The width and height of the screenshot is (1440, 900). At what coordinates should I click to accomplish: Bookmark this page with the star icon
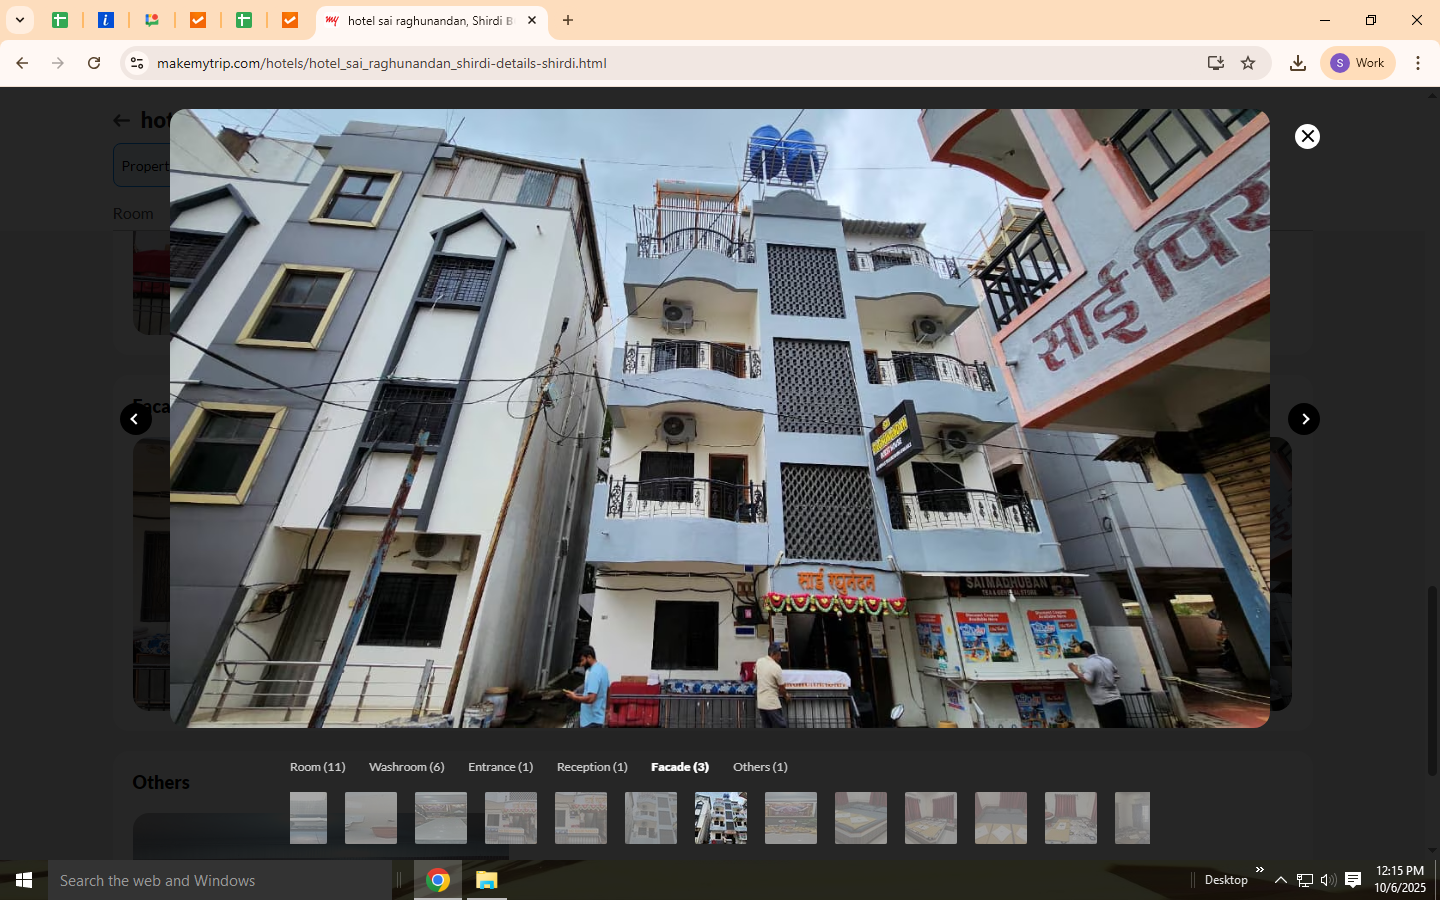(x=1248, y=63)
